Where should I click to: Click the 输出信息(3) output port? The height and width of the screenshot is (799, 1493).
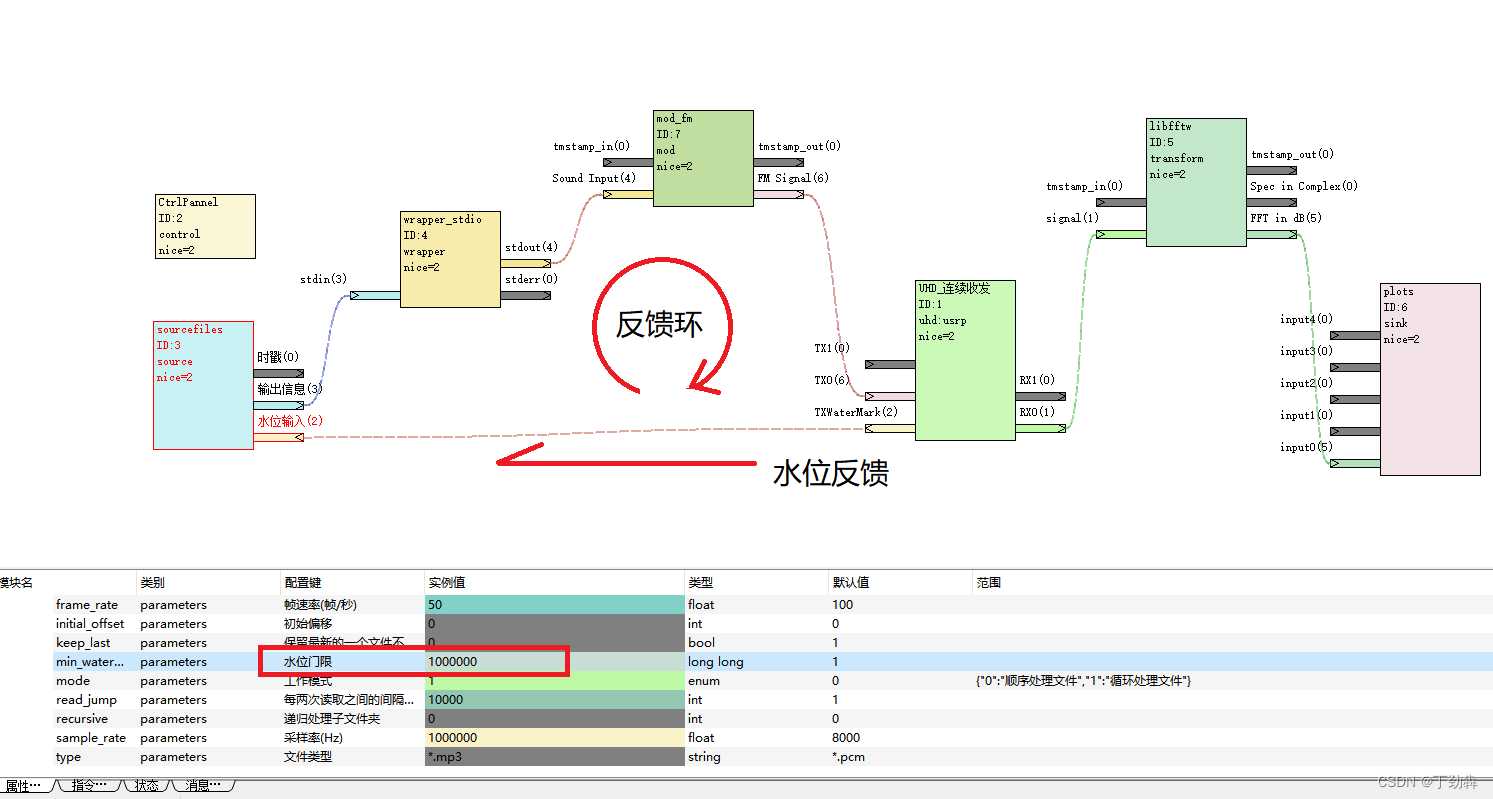pyautogui.click(x=279, y=405)
